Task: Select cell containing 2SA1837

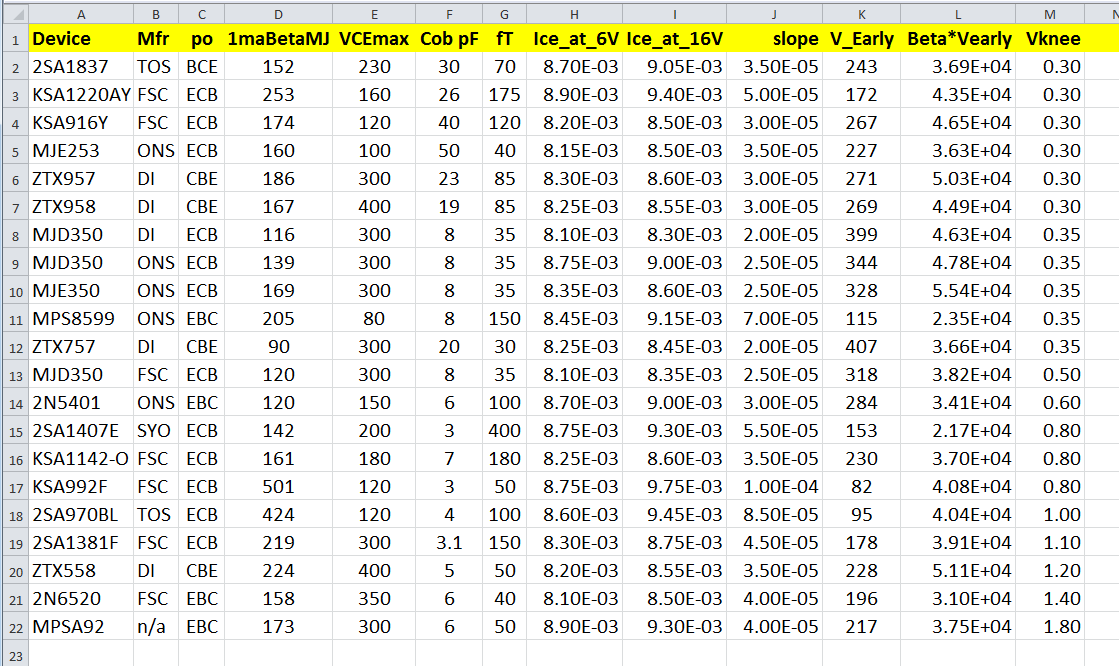Action: point(81,67)
